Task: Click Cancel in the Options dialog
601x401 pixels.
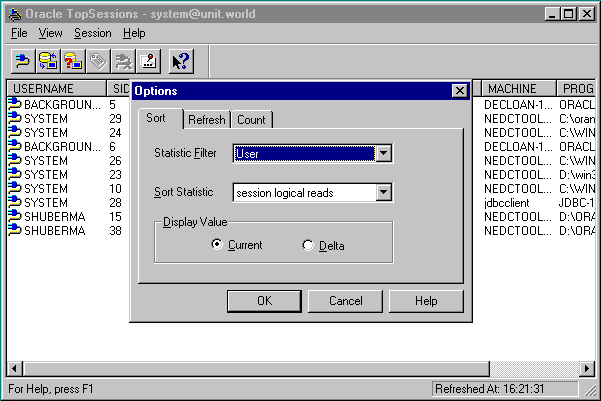Action: [x=345, y=301]
